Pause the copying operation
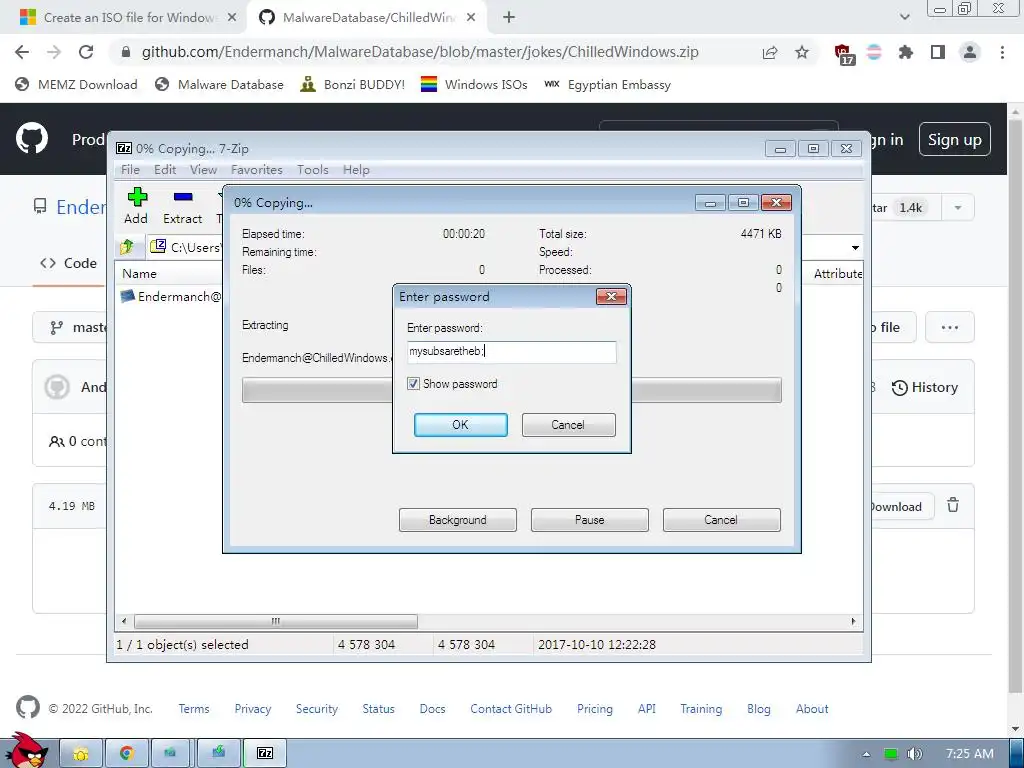 (x=590, y=520)
